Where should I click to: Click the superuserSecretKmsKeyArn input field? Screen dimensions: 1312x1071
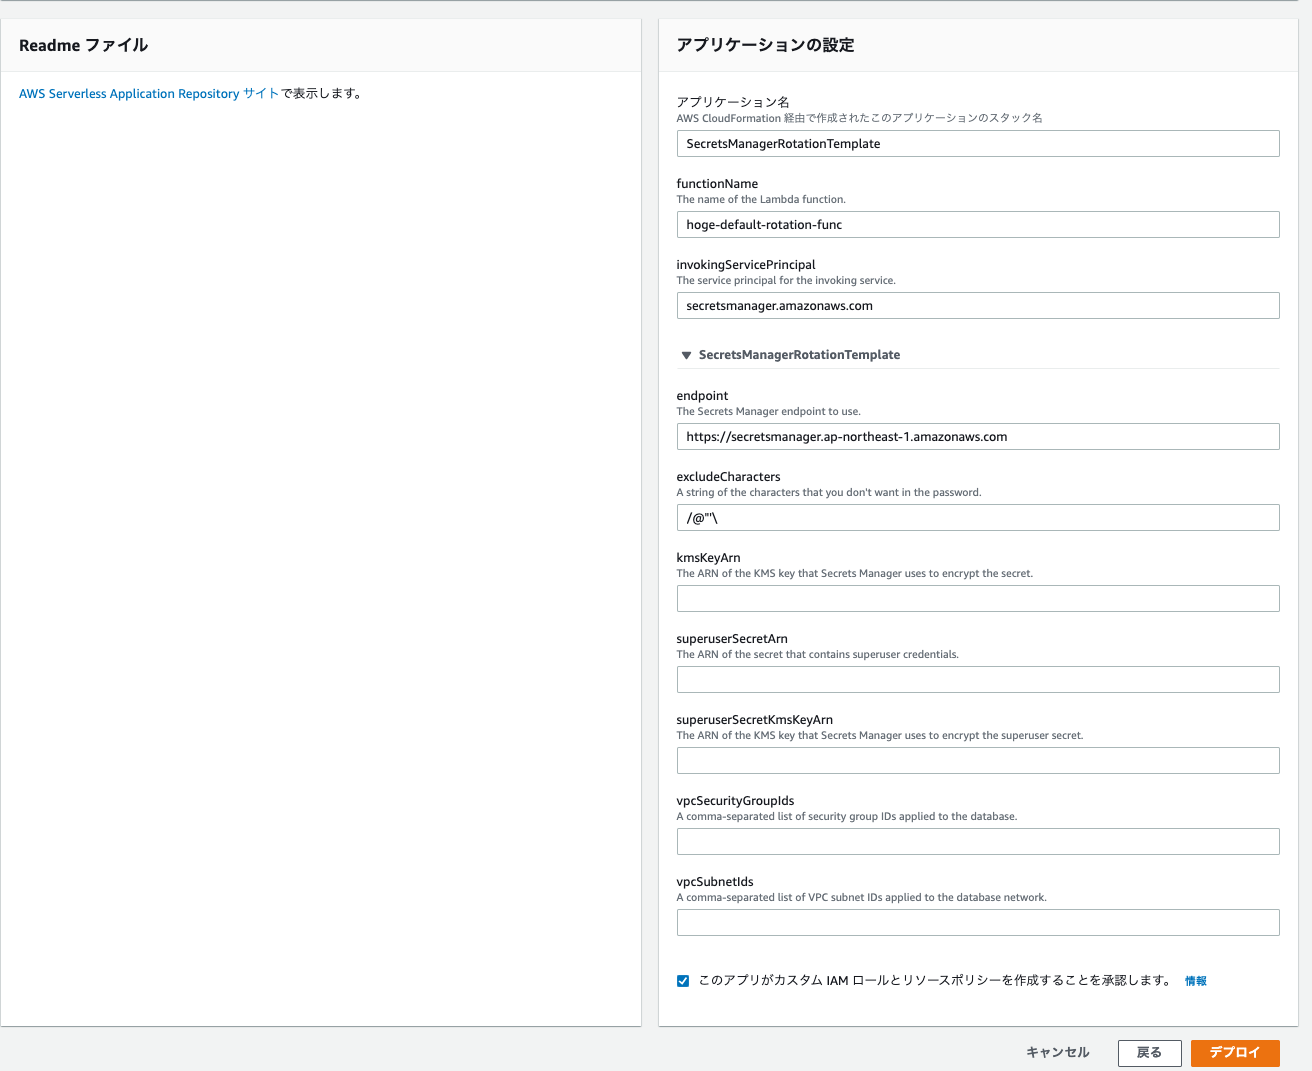point(978,761)
